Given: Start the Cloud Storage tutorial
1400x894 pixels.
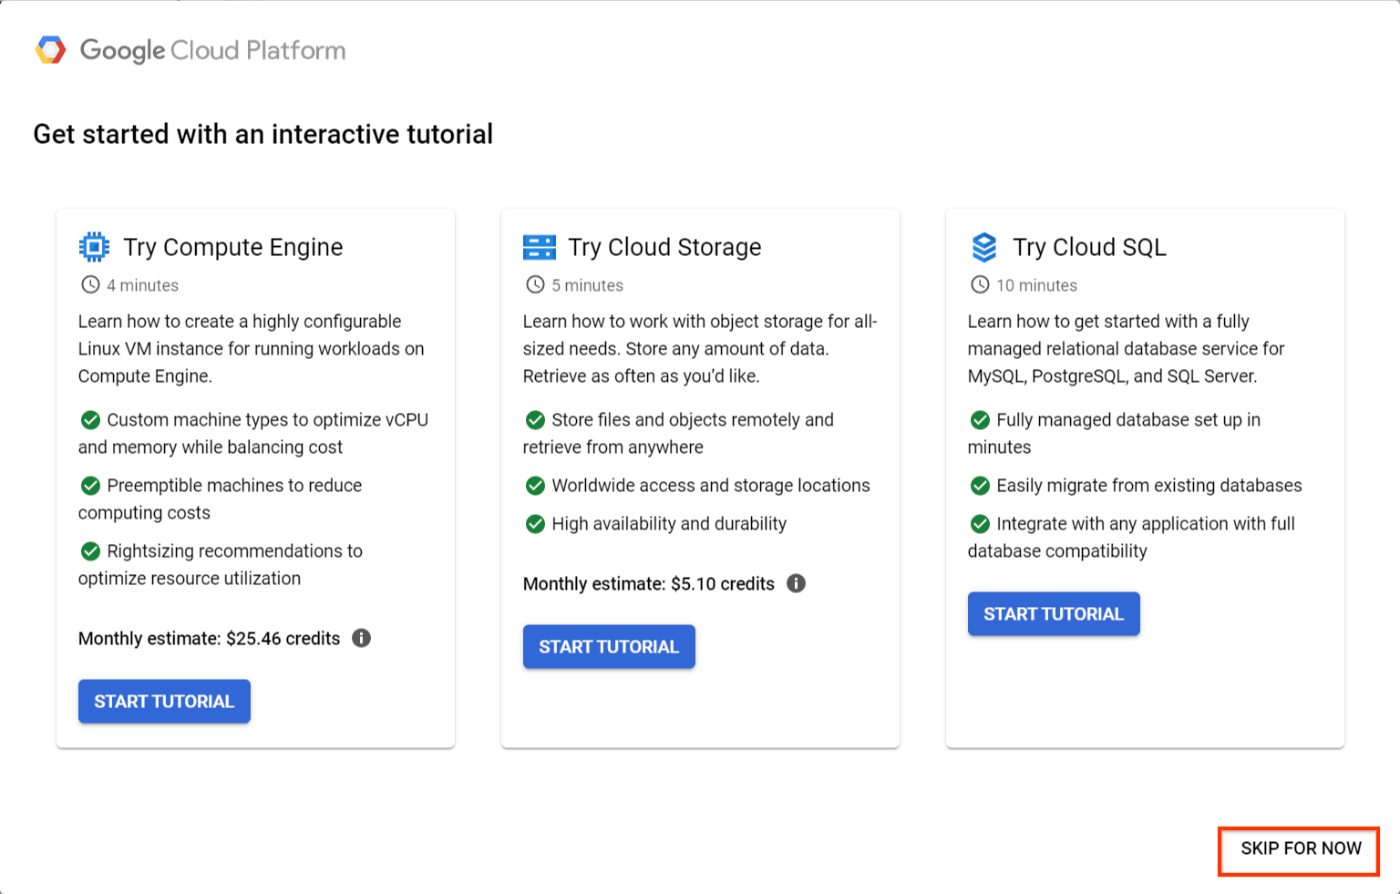Looking at the screenshot, I should (x=609, y=647).
